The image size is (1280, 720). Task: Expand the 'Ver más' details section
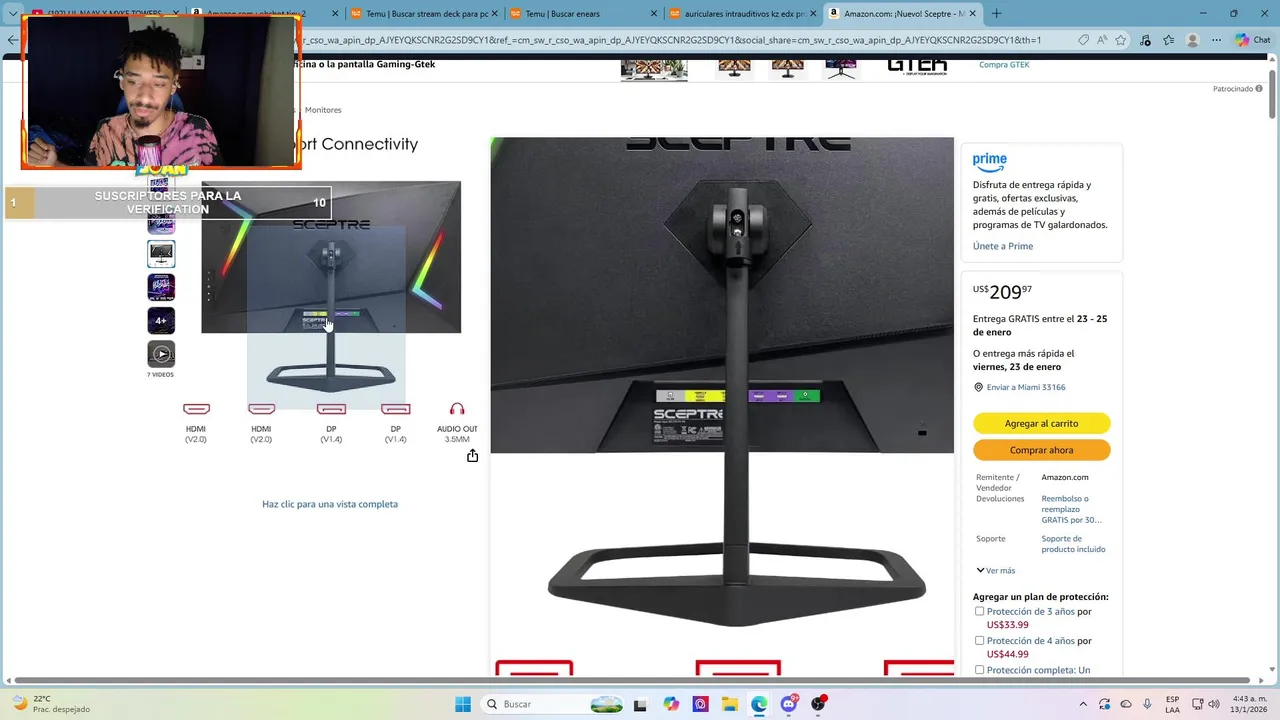point(996,571)
